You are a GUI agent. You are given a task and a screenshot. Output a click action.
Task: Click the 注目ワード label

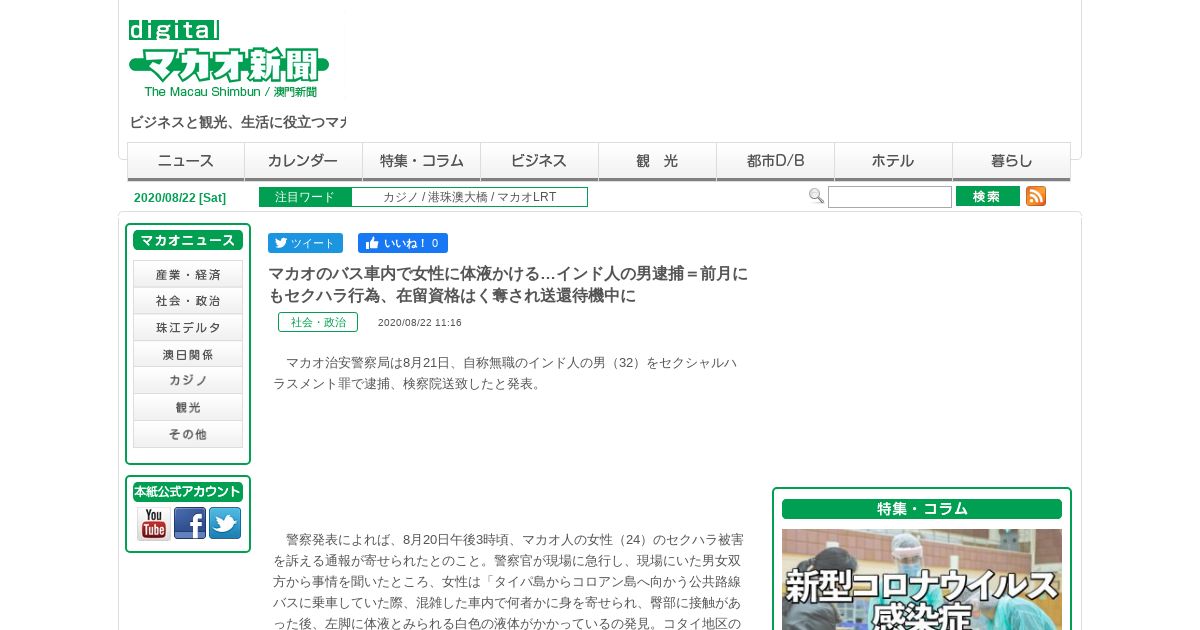(x=305, y=197)
